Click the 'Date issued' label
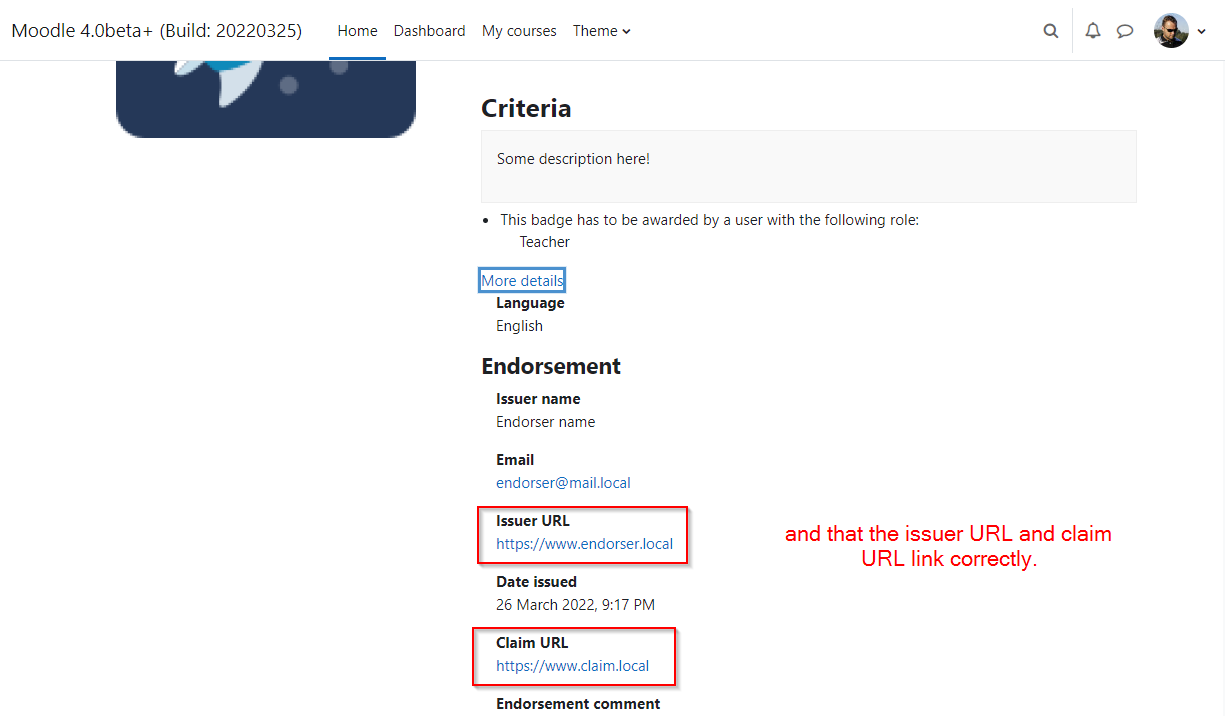Image resolution: width=1225 pixels, height=716 pixels. (536, 581)
